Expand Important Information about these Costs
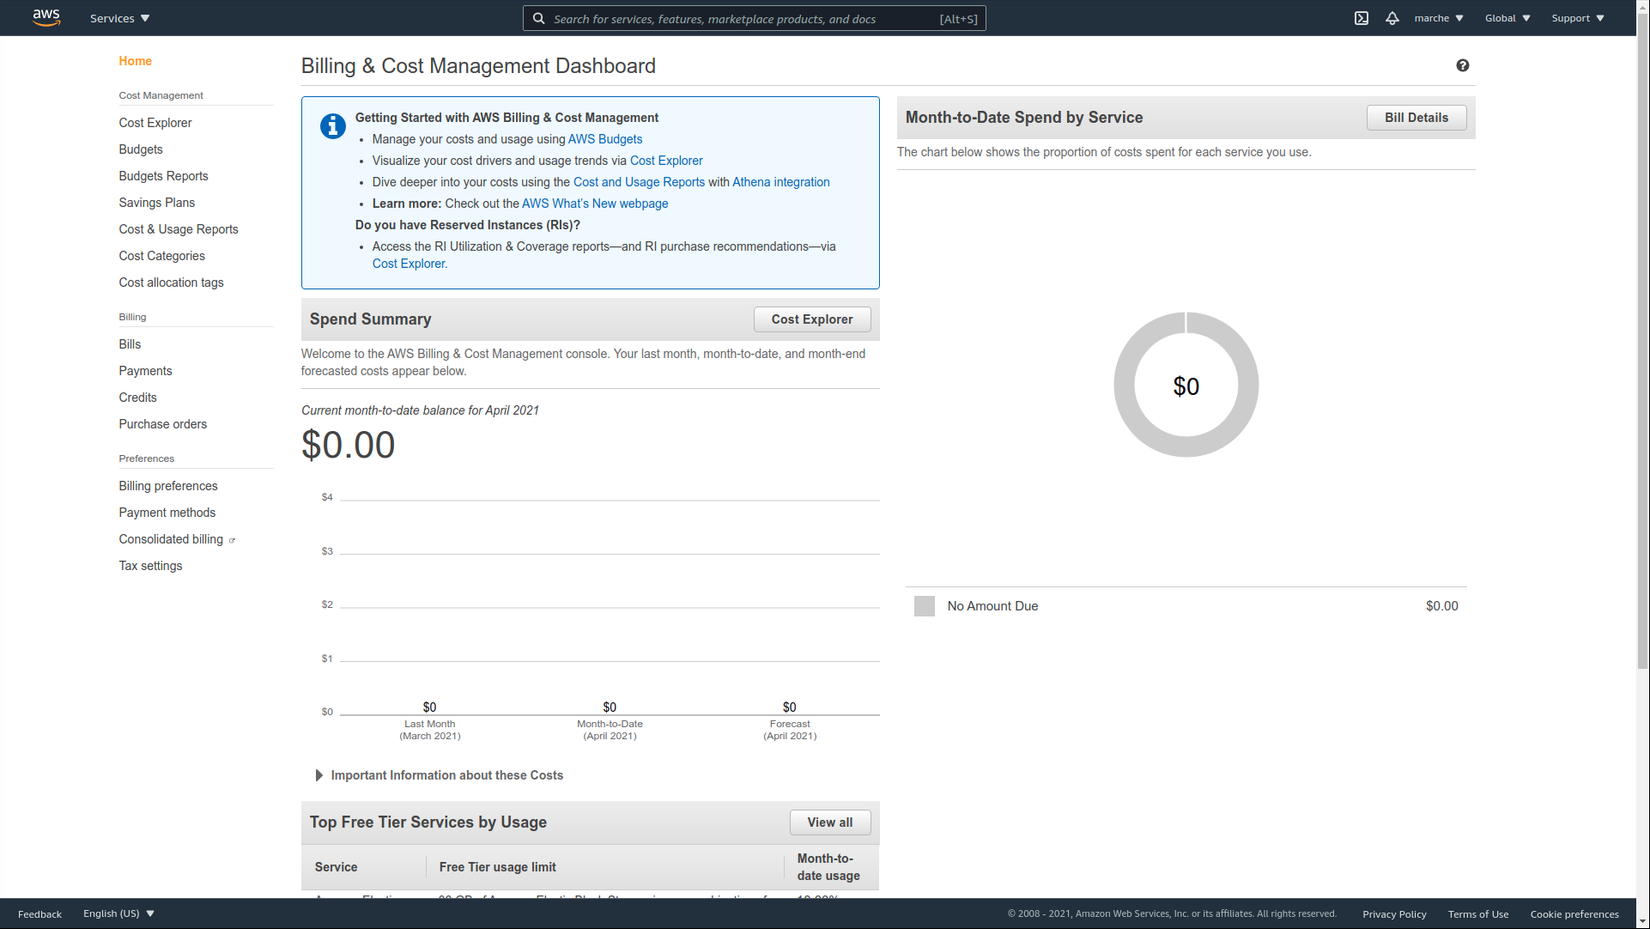 click(x=439, y=775)
